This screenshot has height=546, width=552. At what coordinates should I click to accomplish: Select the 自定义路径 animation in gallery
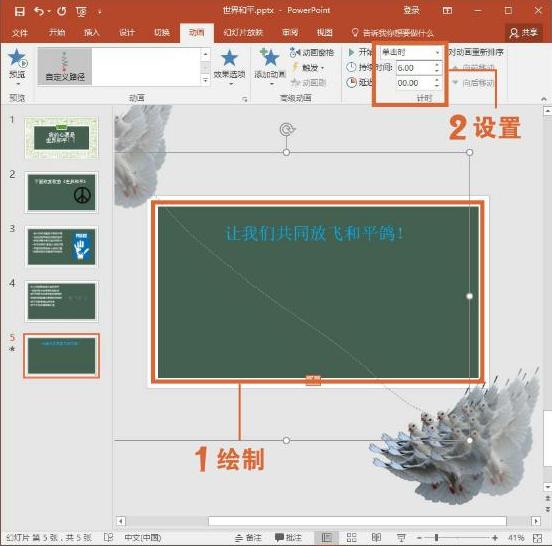tap(65, 67)
